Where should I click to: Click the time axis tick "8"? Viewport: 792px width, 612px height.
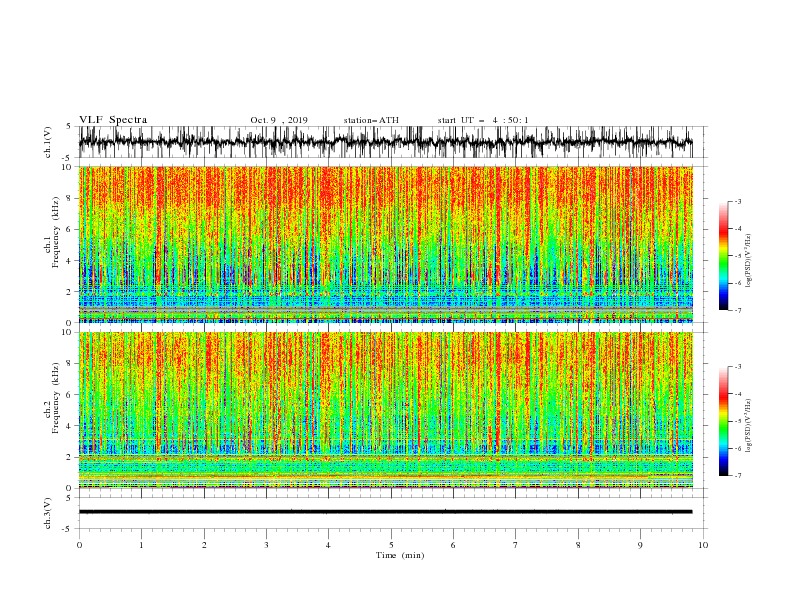pos(578,545)
